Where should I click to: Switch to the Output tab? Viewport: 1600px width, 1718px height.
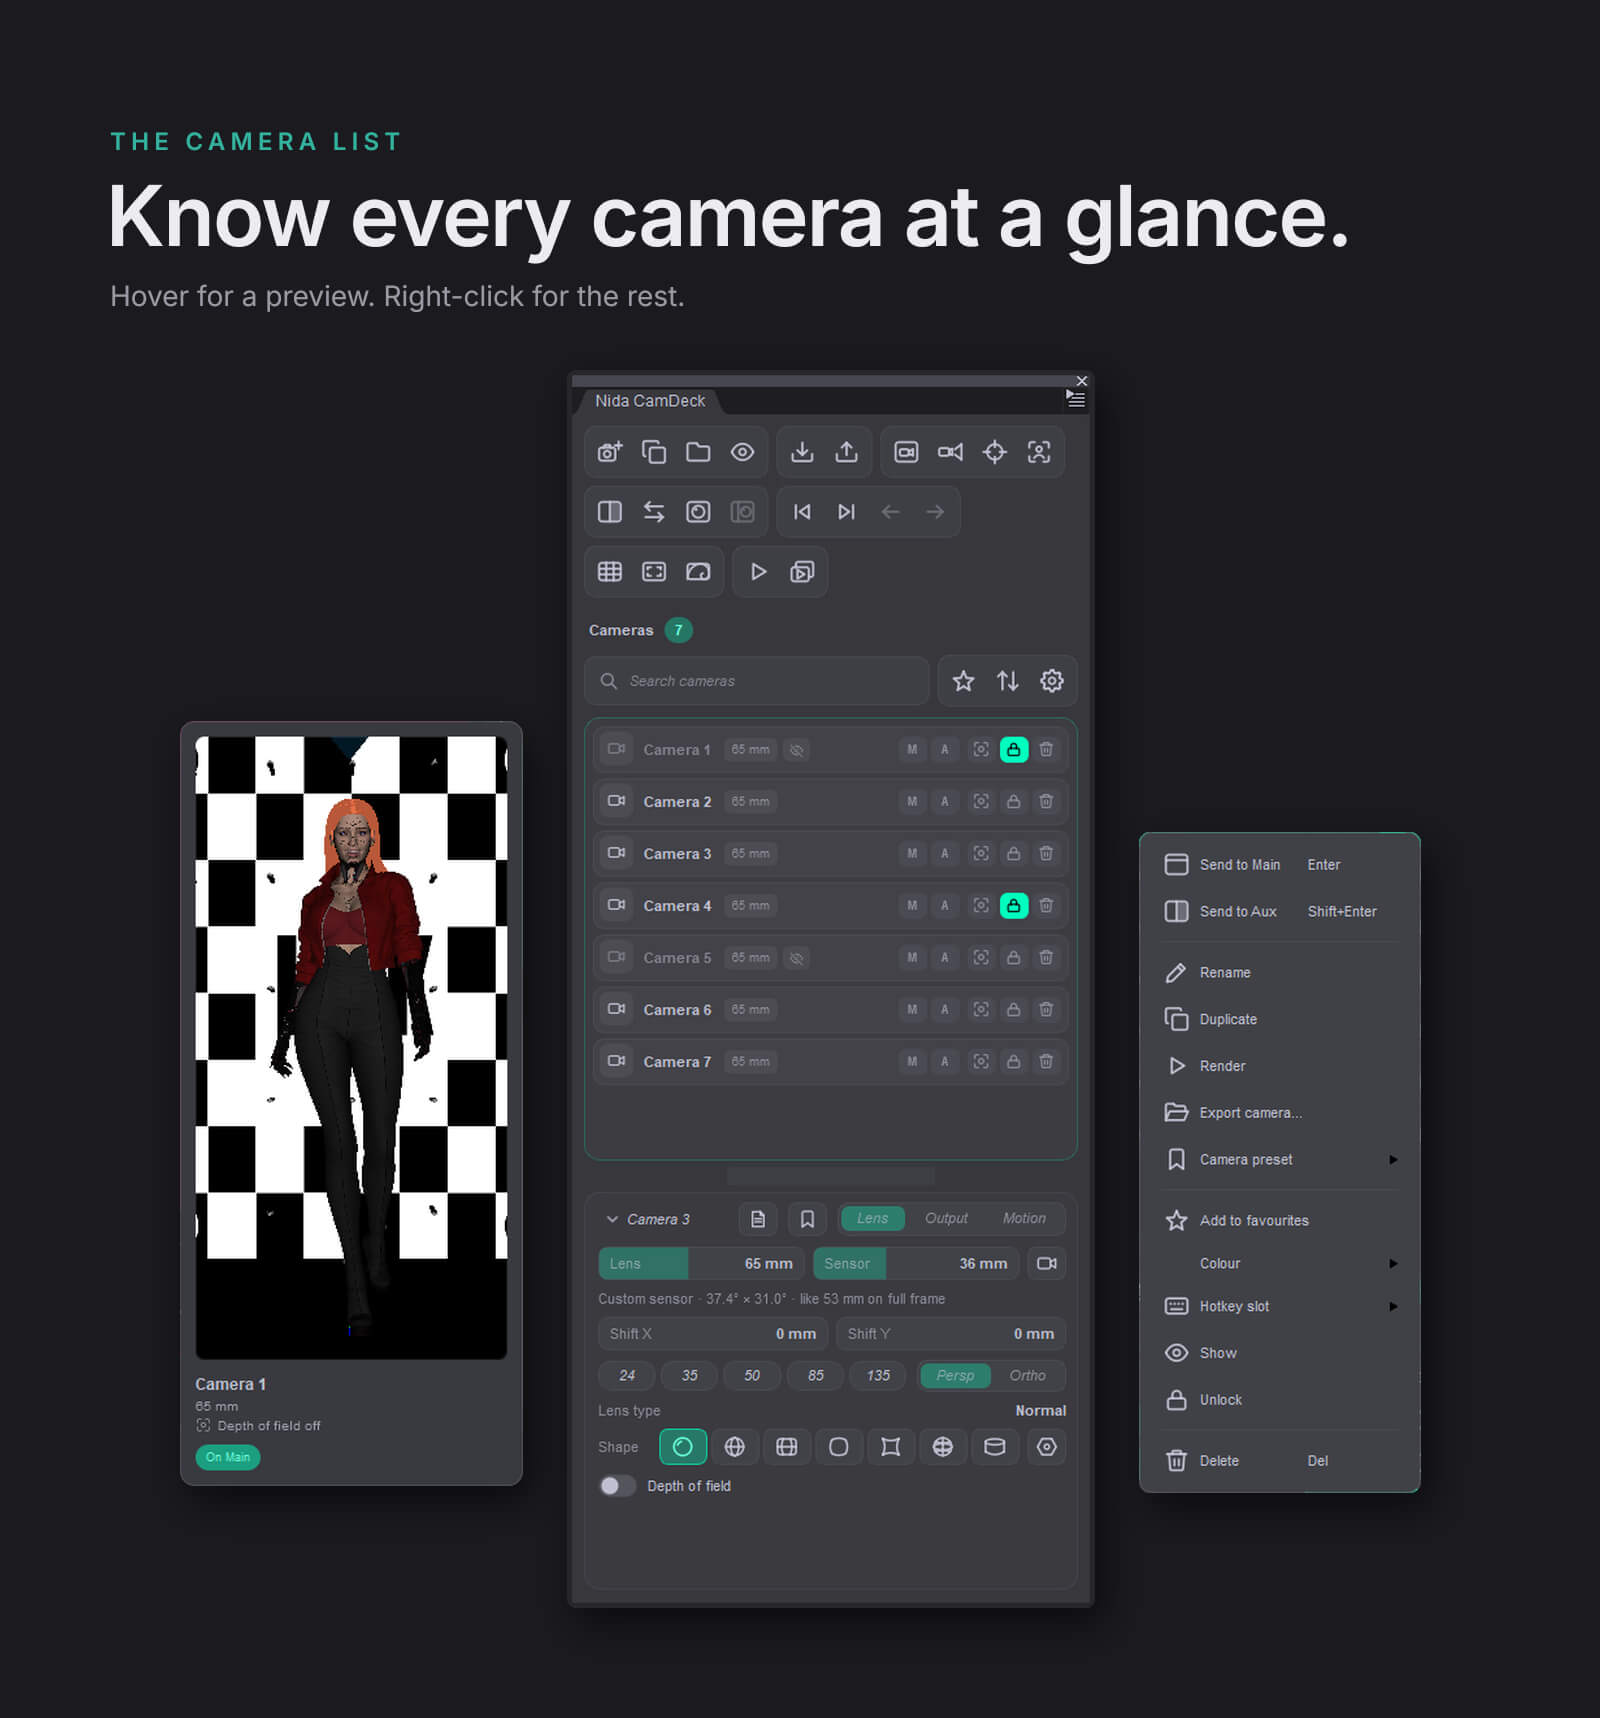click(x=946, y=1218)
